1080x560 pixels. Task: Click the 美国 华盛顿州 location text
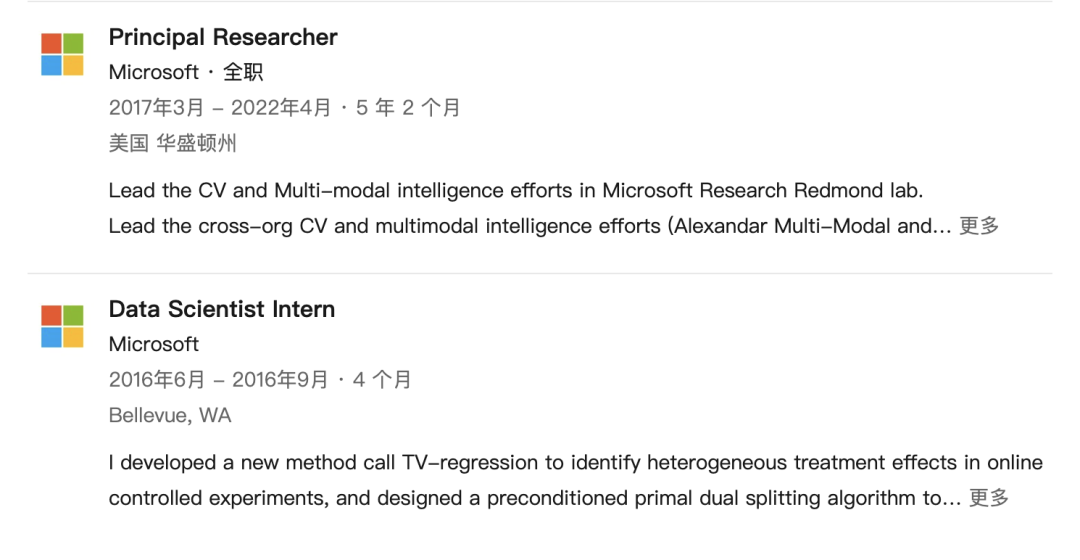tap(173, 143)
